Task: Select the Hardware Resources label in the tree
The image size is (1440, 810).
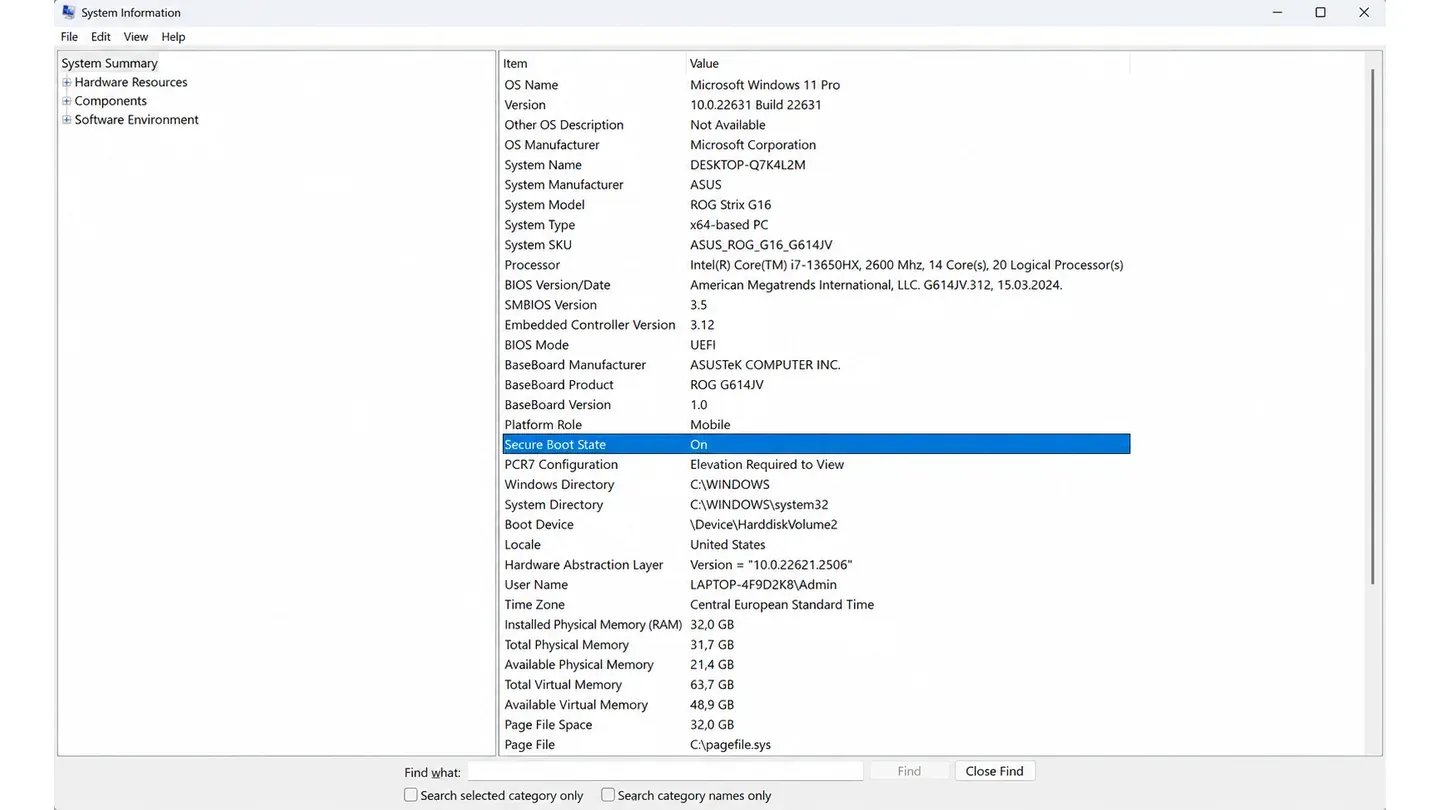Action: tap(131, 82)
